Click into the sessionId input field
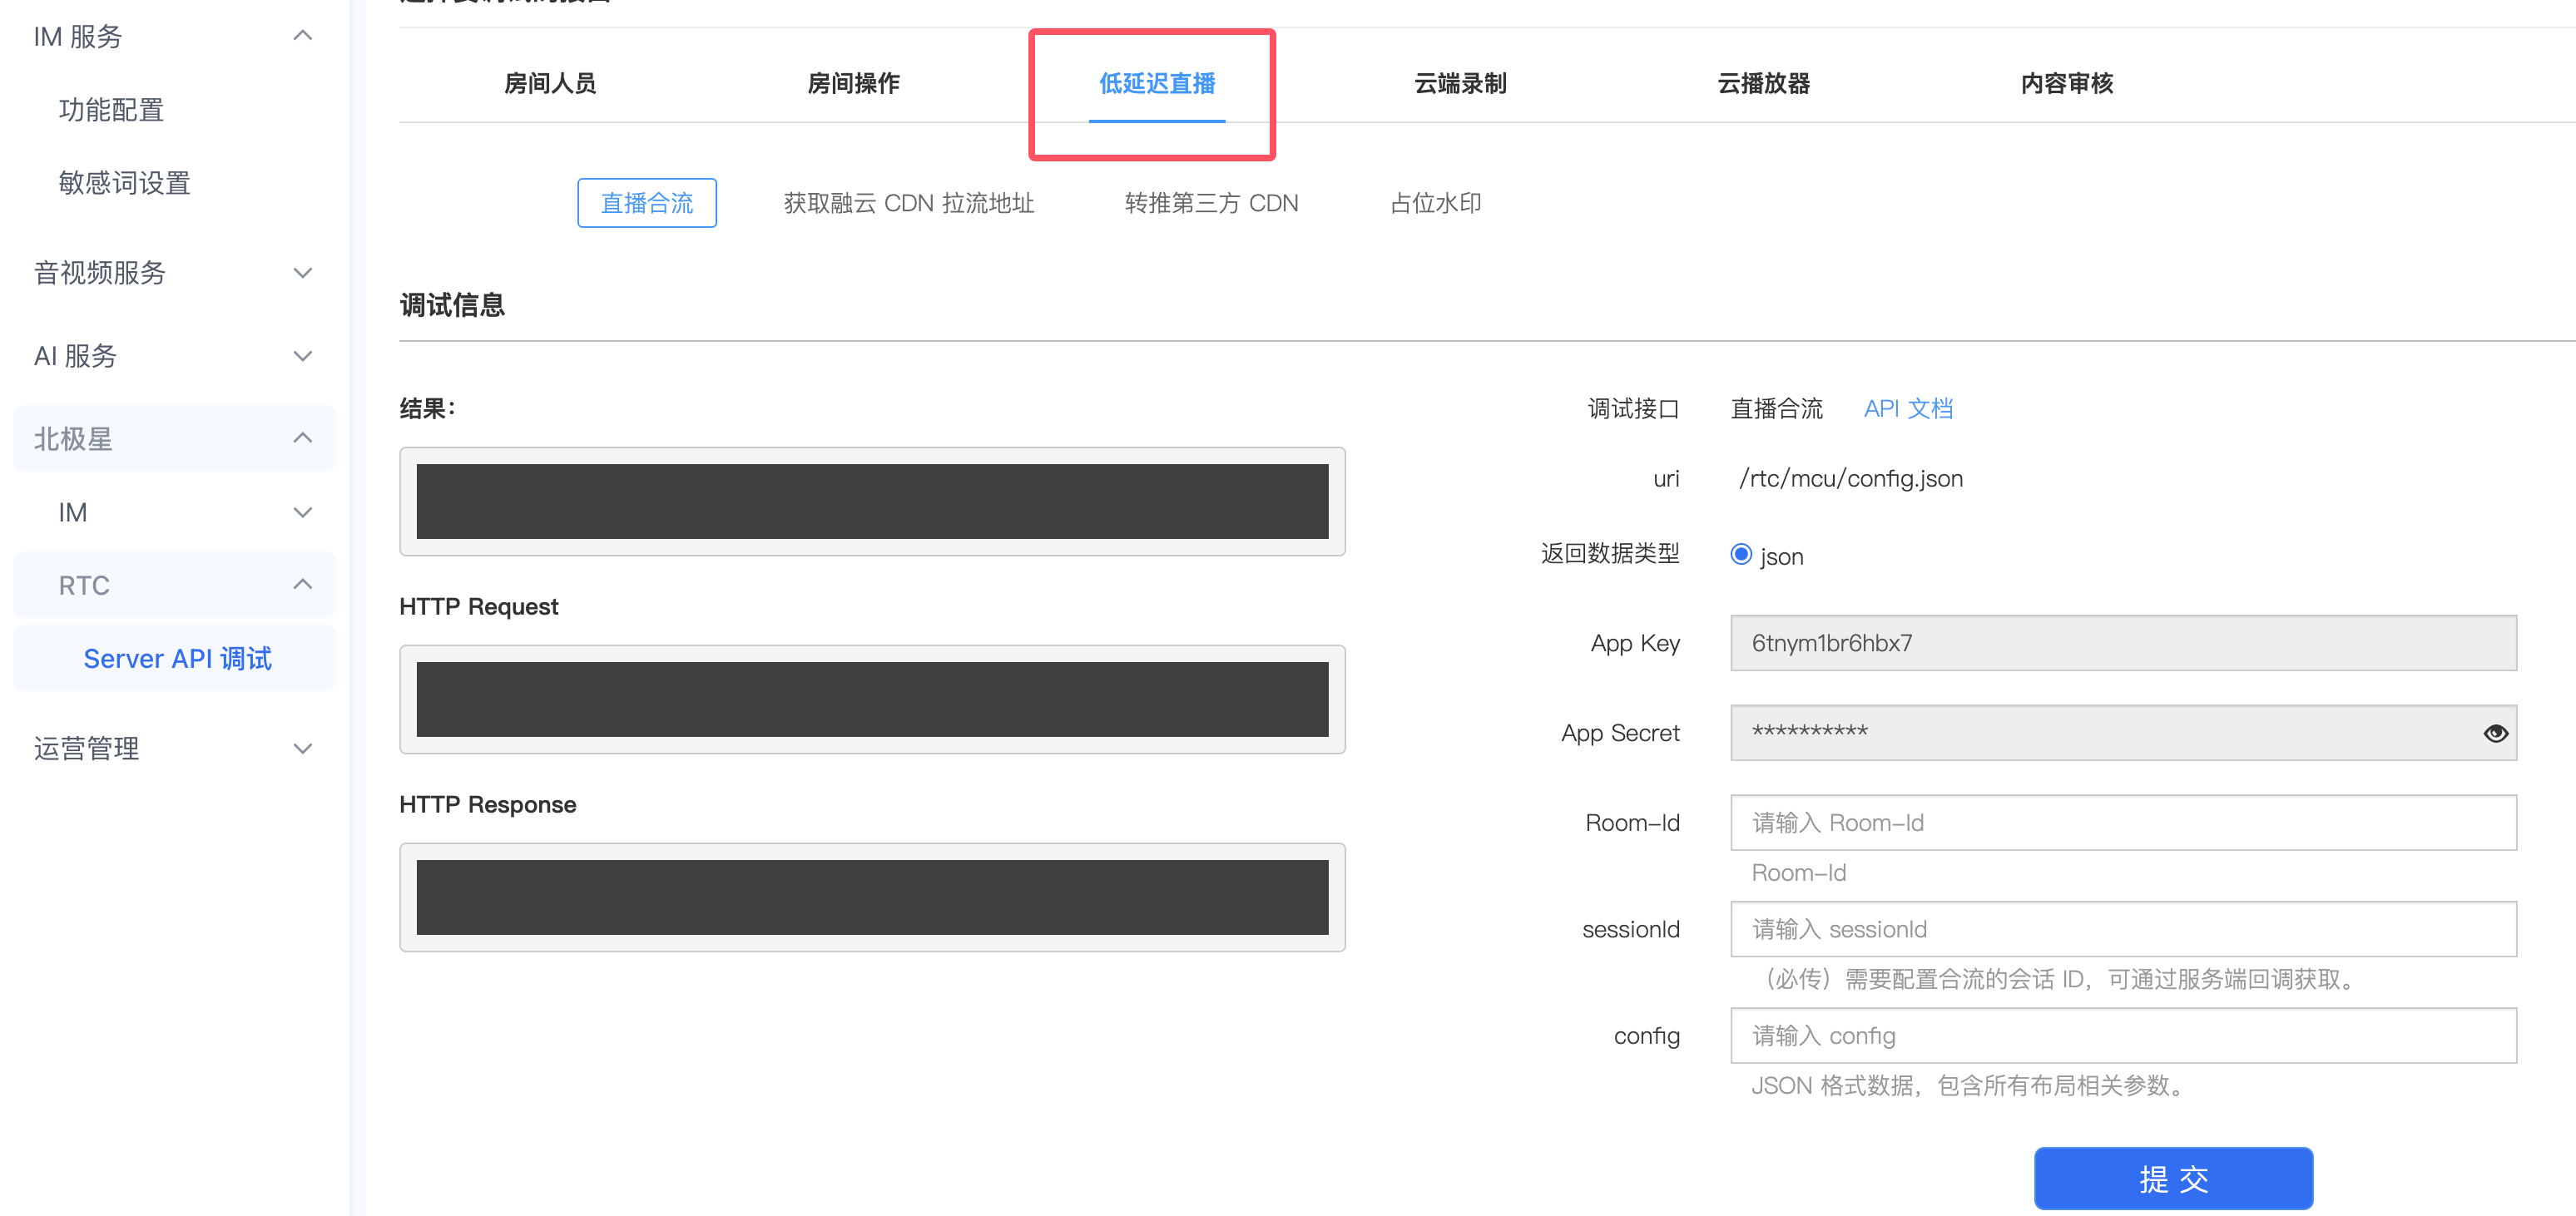 point(2123,929)
